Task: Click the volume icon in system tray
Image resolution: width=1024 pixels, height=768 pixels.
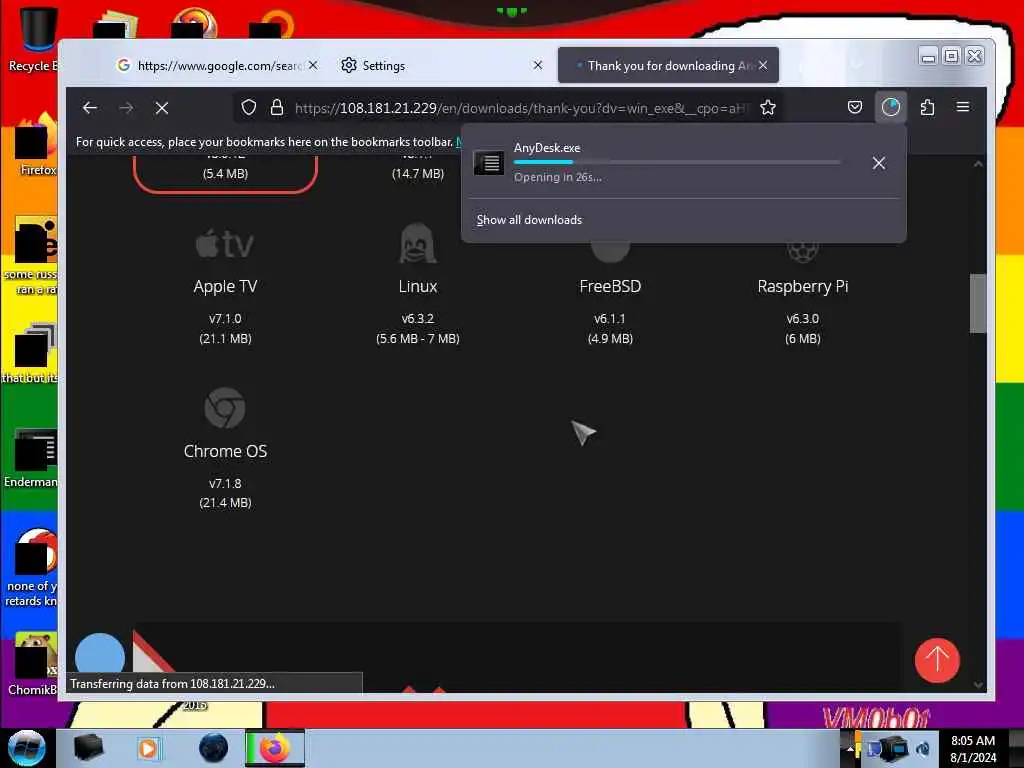Action: pos(923,749)
